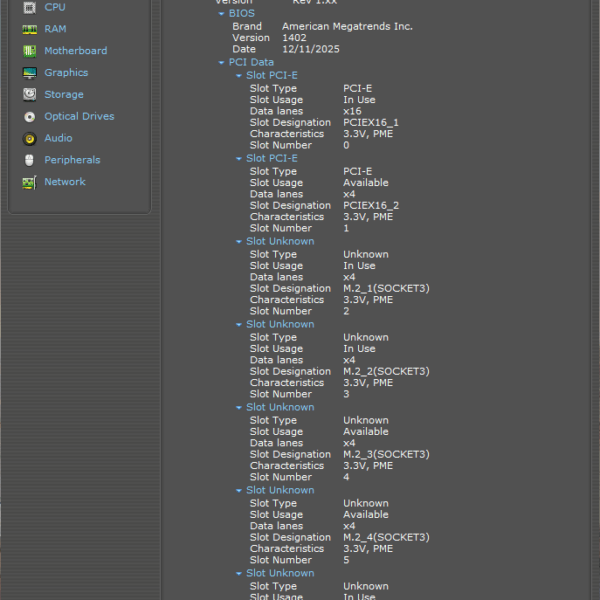This screenshot has width=600, height=600.
Task: Click the Storage hard drive icon
Action: pos(29,95)
